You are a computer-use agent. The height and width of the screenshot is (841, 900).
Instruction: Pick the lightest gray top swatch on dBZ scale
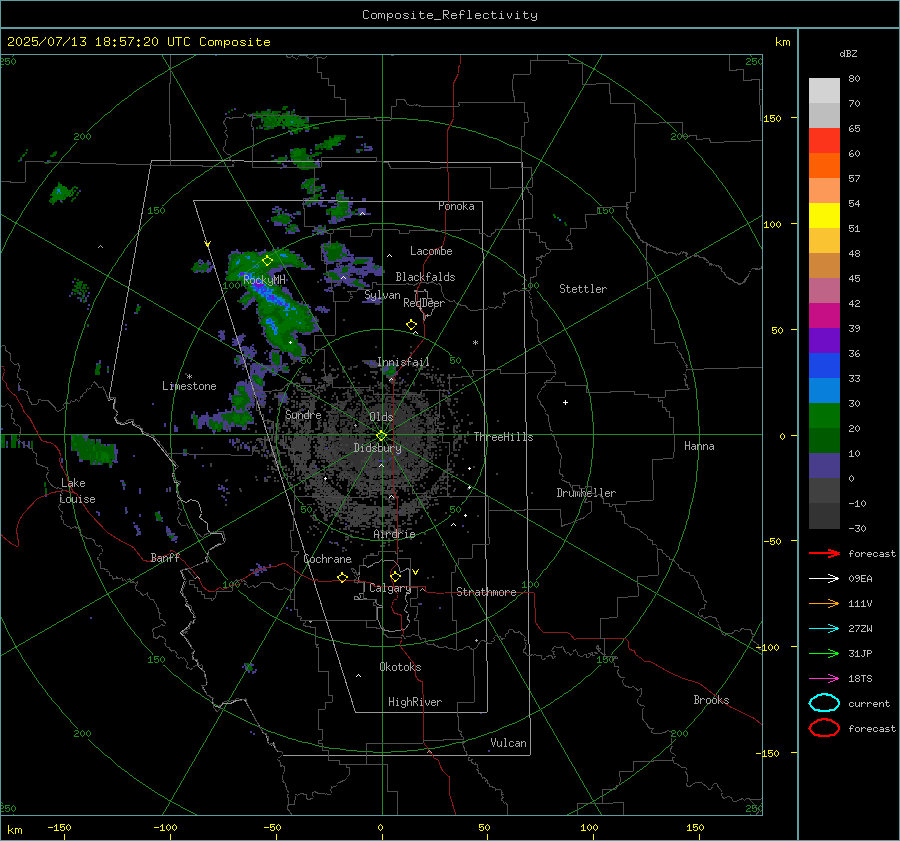824,91
